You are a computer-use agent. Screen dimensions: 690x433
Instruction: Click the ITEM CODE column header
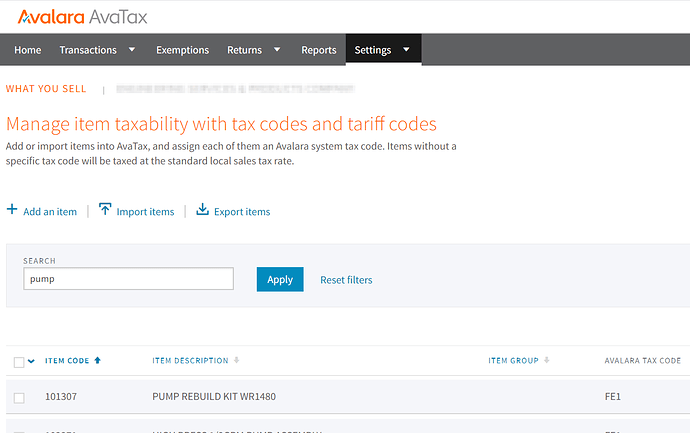pyautogui.click(x=67, y=360)
